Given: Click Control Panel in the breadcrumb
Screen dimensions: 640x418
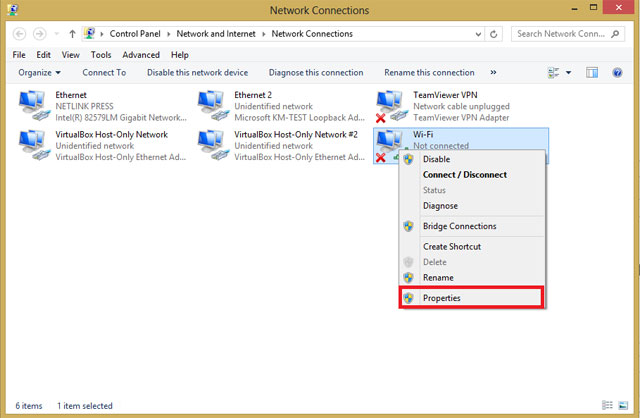Looking at the screenshot, I should (135, 34).
